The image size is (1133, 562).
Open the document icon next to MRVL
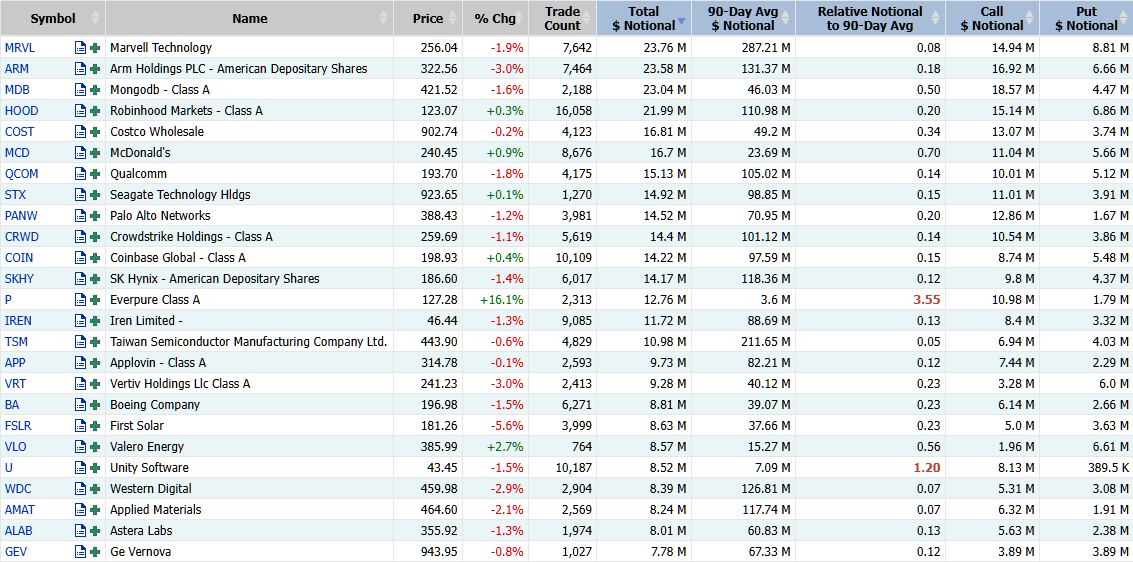[x=80, y=48]
